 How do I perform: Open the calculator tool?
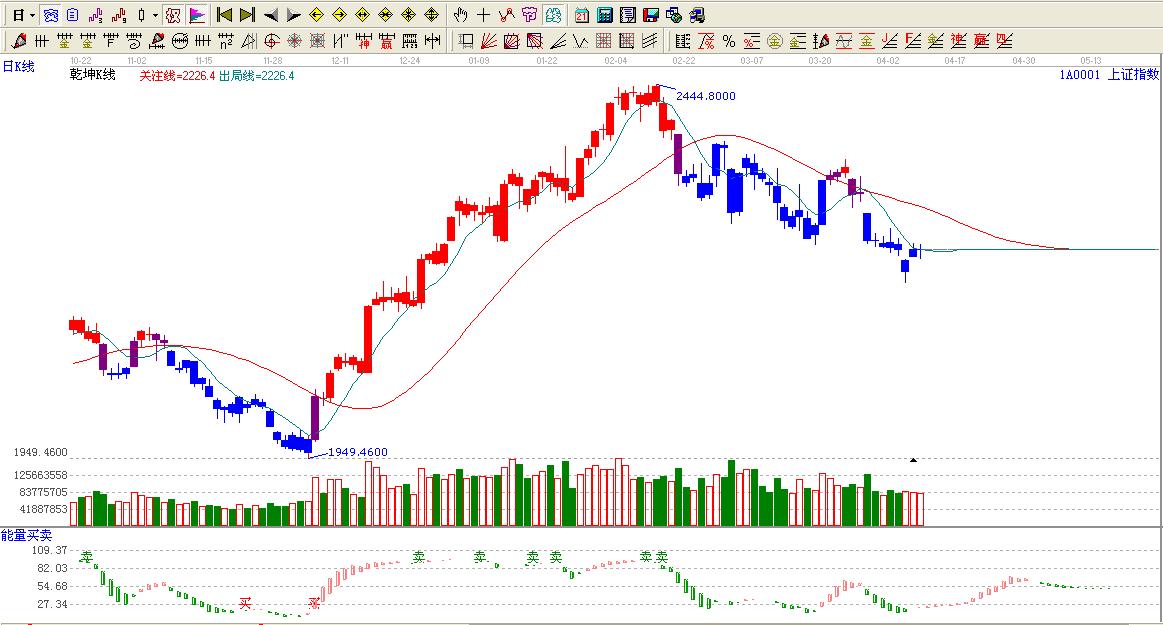click(605, 15)
